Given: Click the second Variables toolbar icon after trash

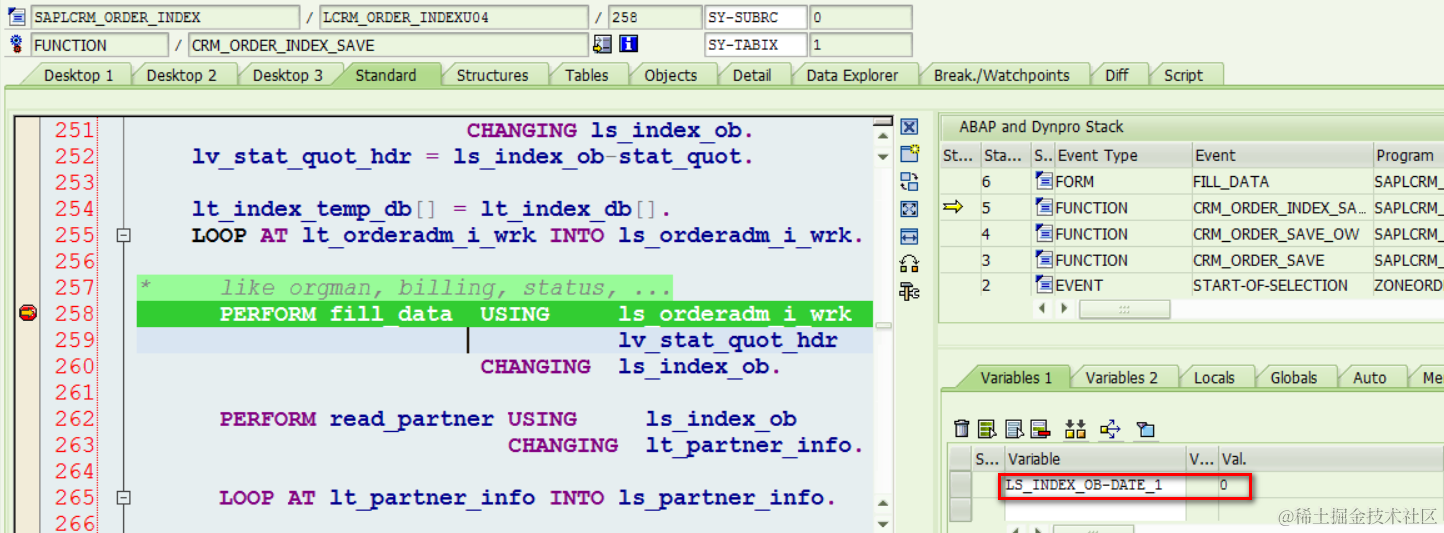Looking at the screenshot, I should (988, 429).
